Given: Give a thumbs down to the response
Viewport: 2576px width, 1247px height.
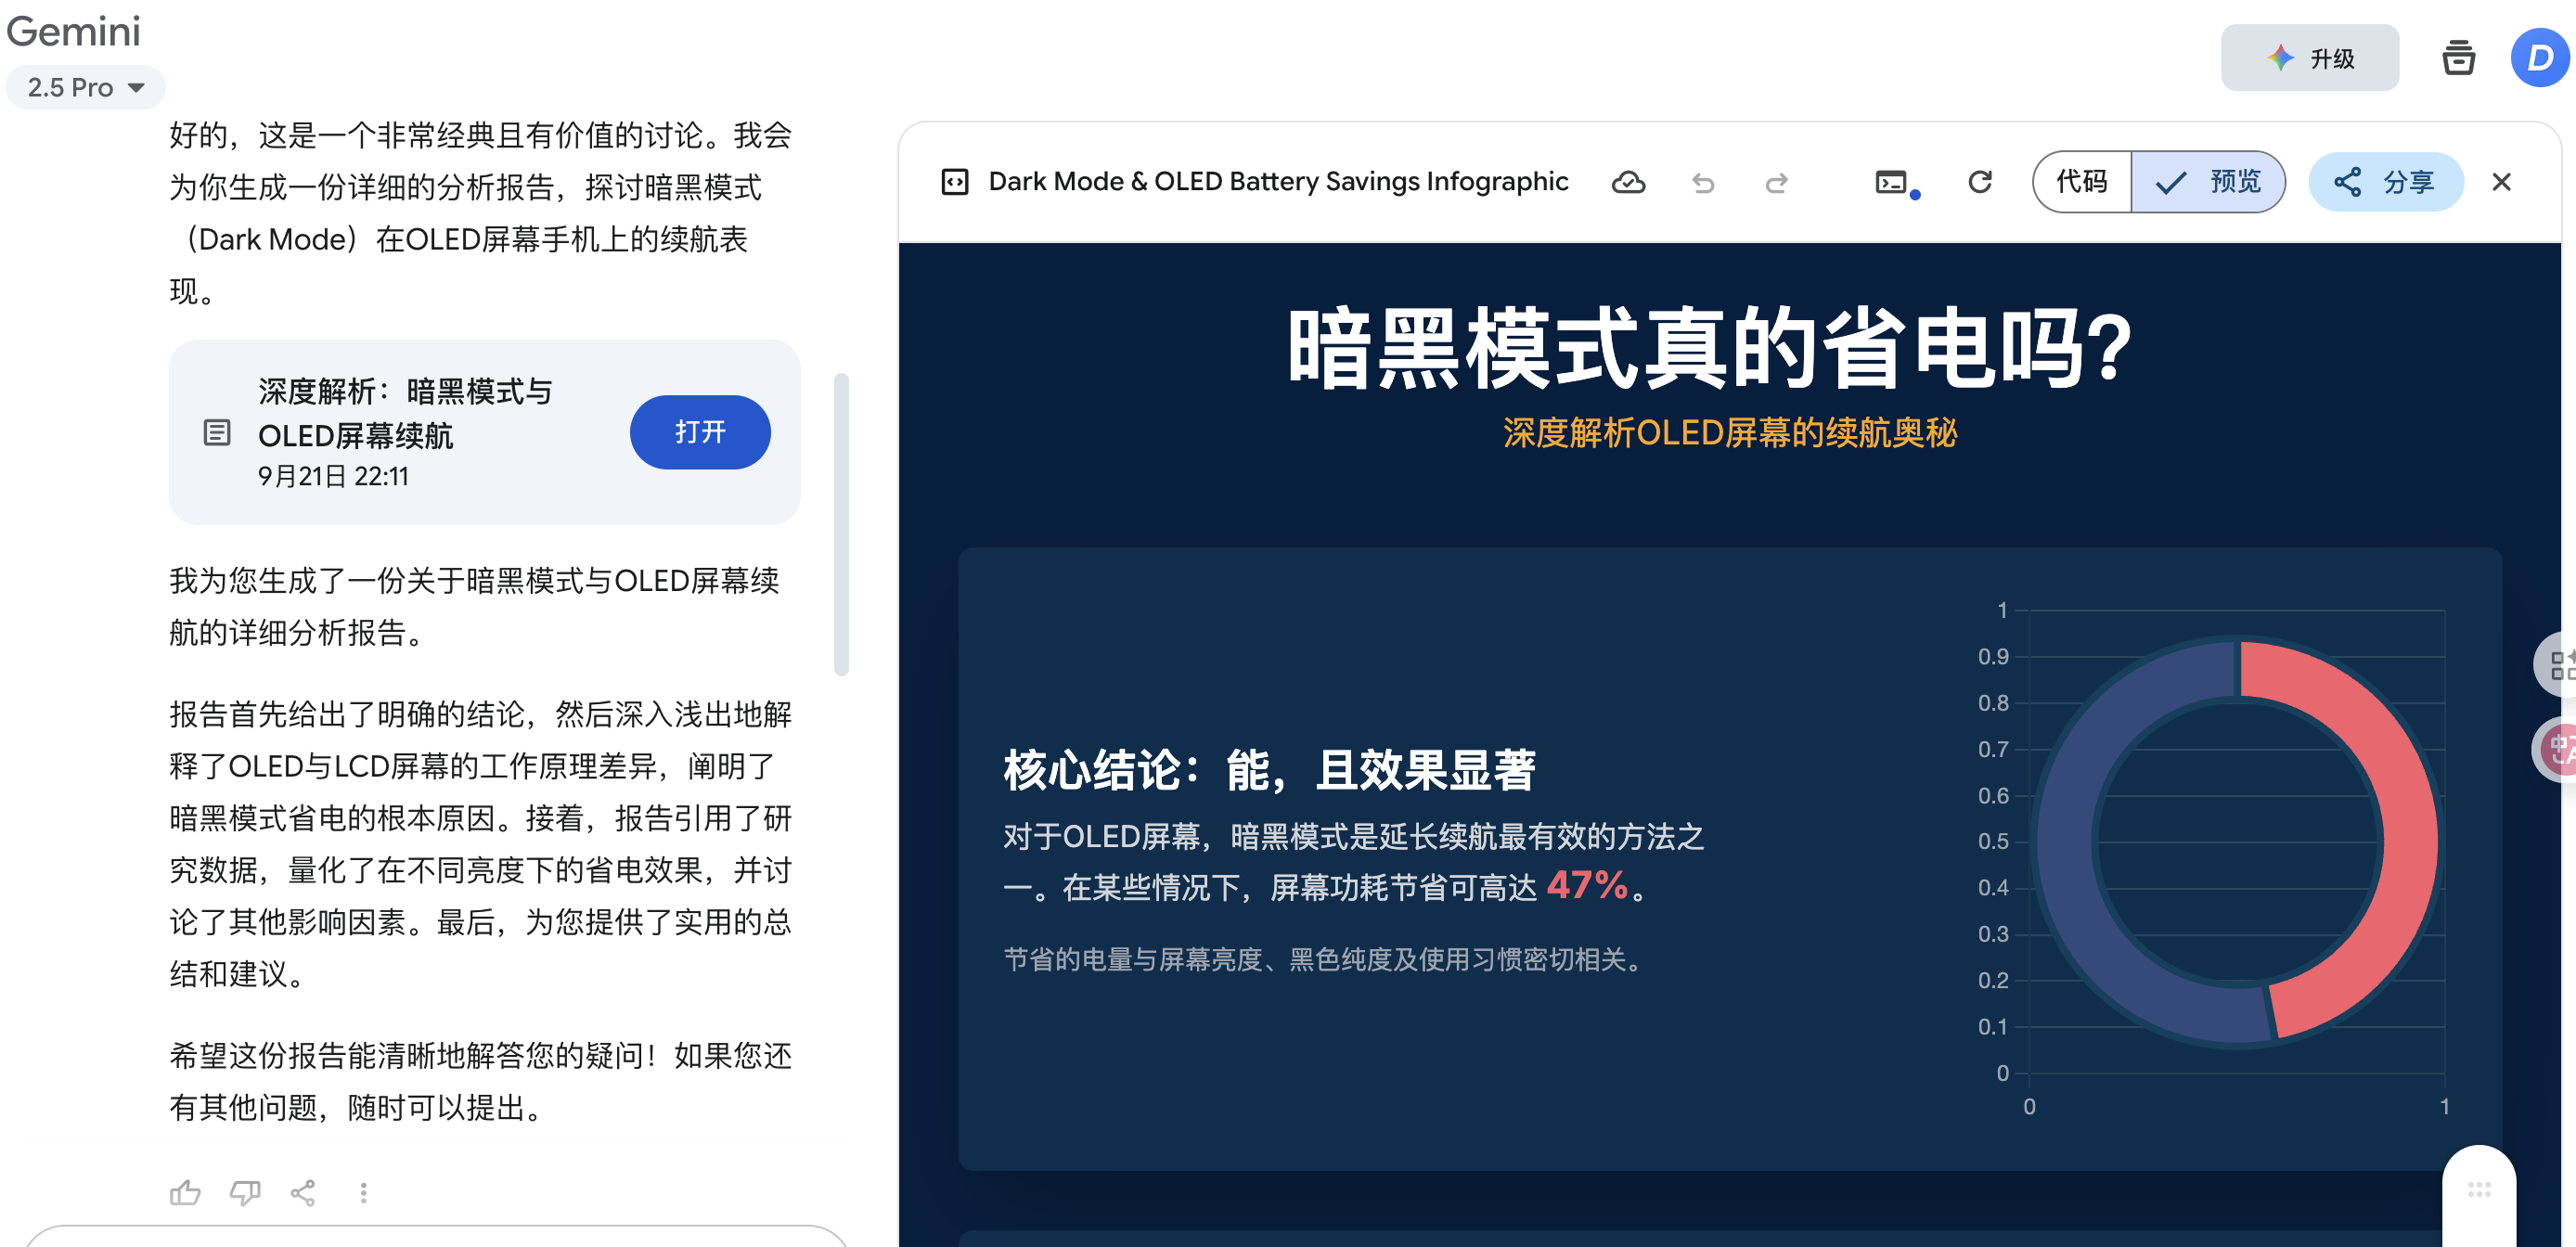Looking at the screenshot, I should (245, 1192).
